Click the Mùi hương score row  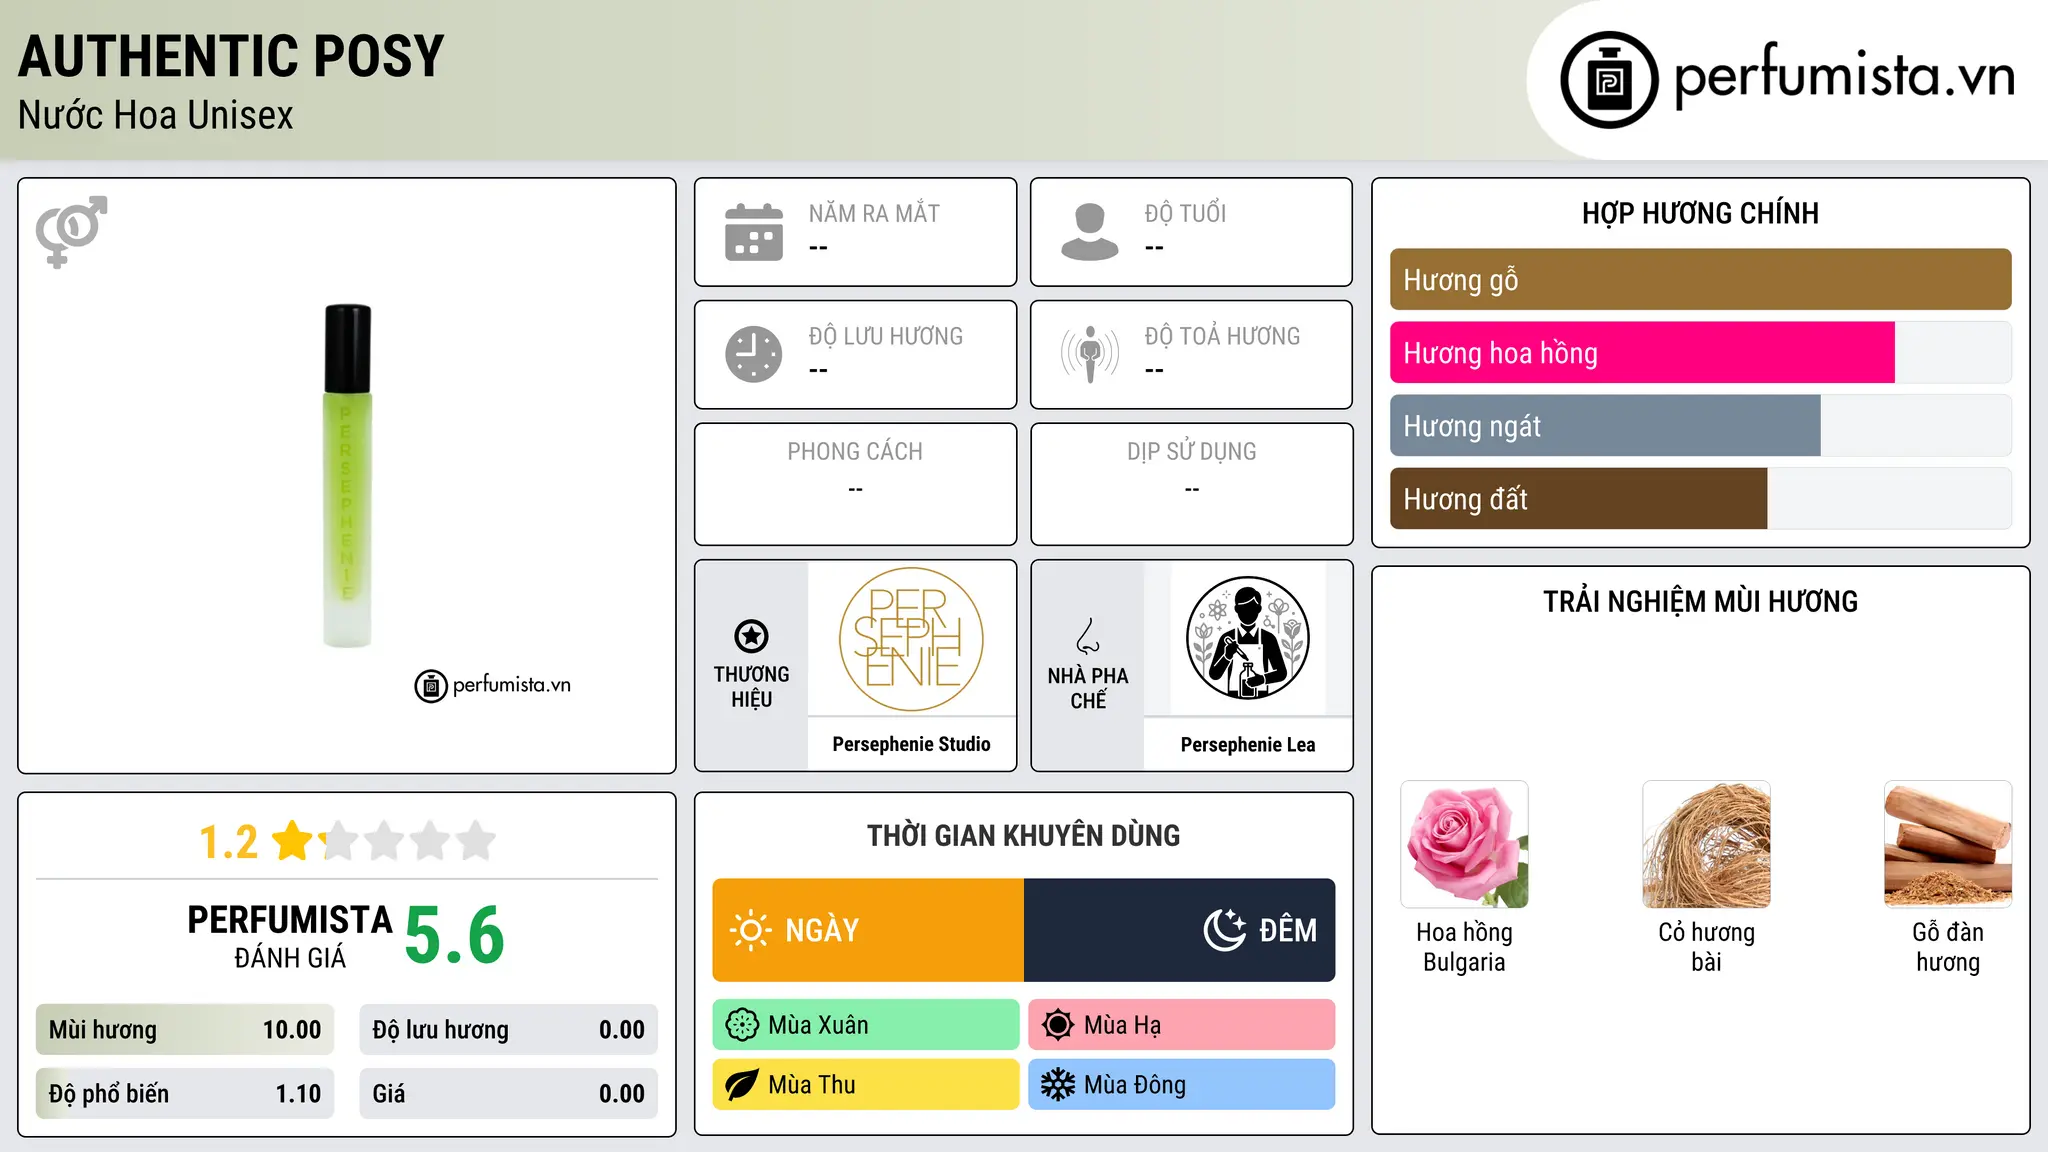(185, 1030)
